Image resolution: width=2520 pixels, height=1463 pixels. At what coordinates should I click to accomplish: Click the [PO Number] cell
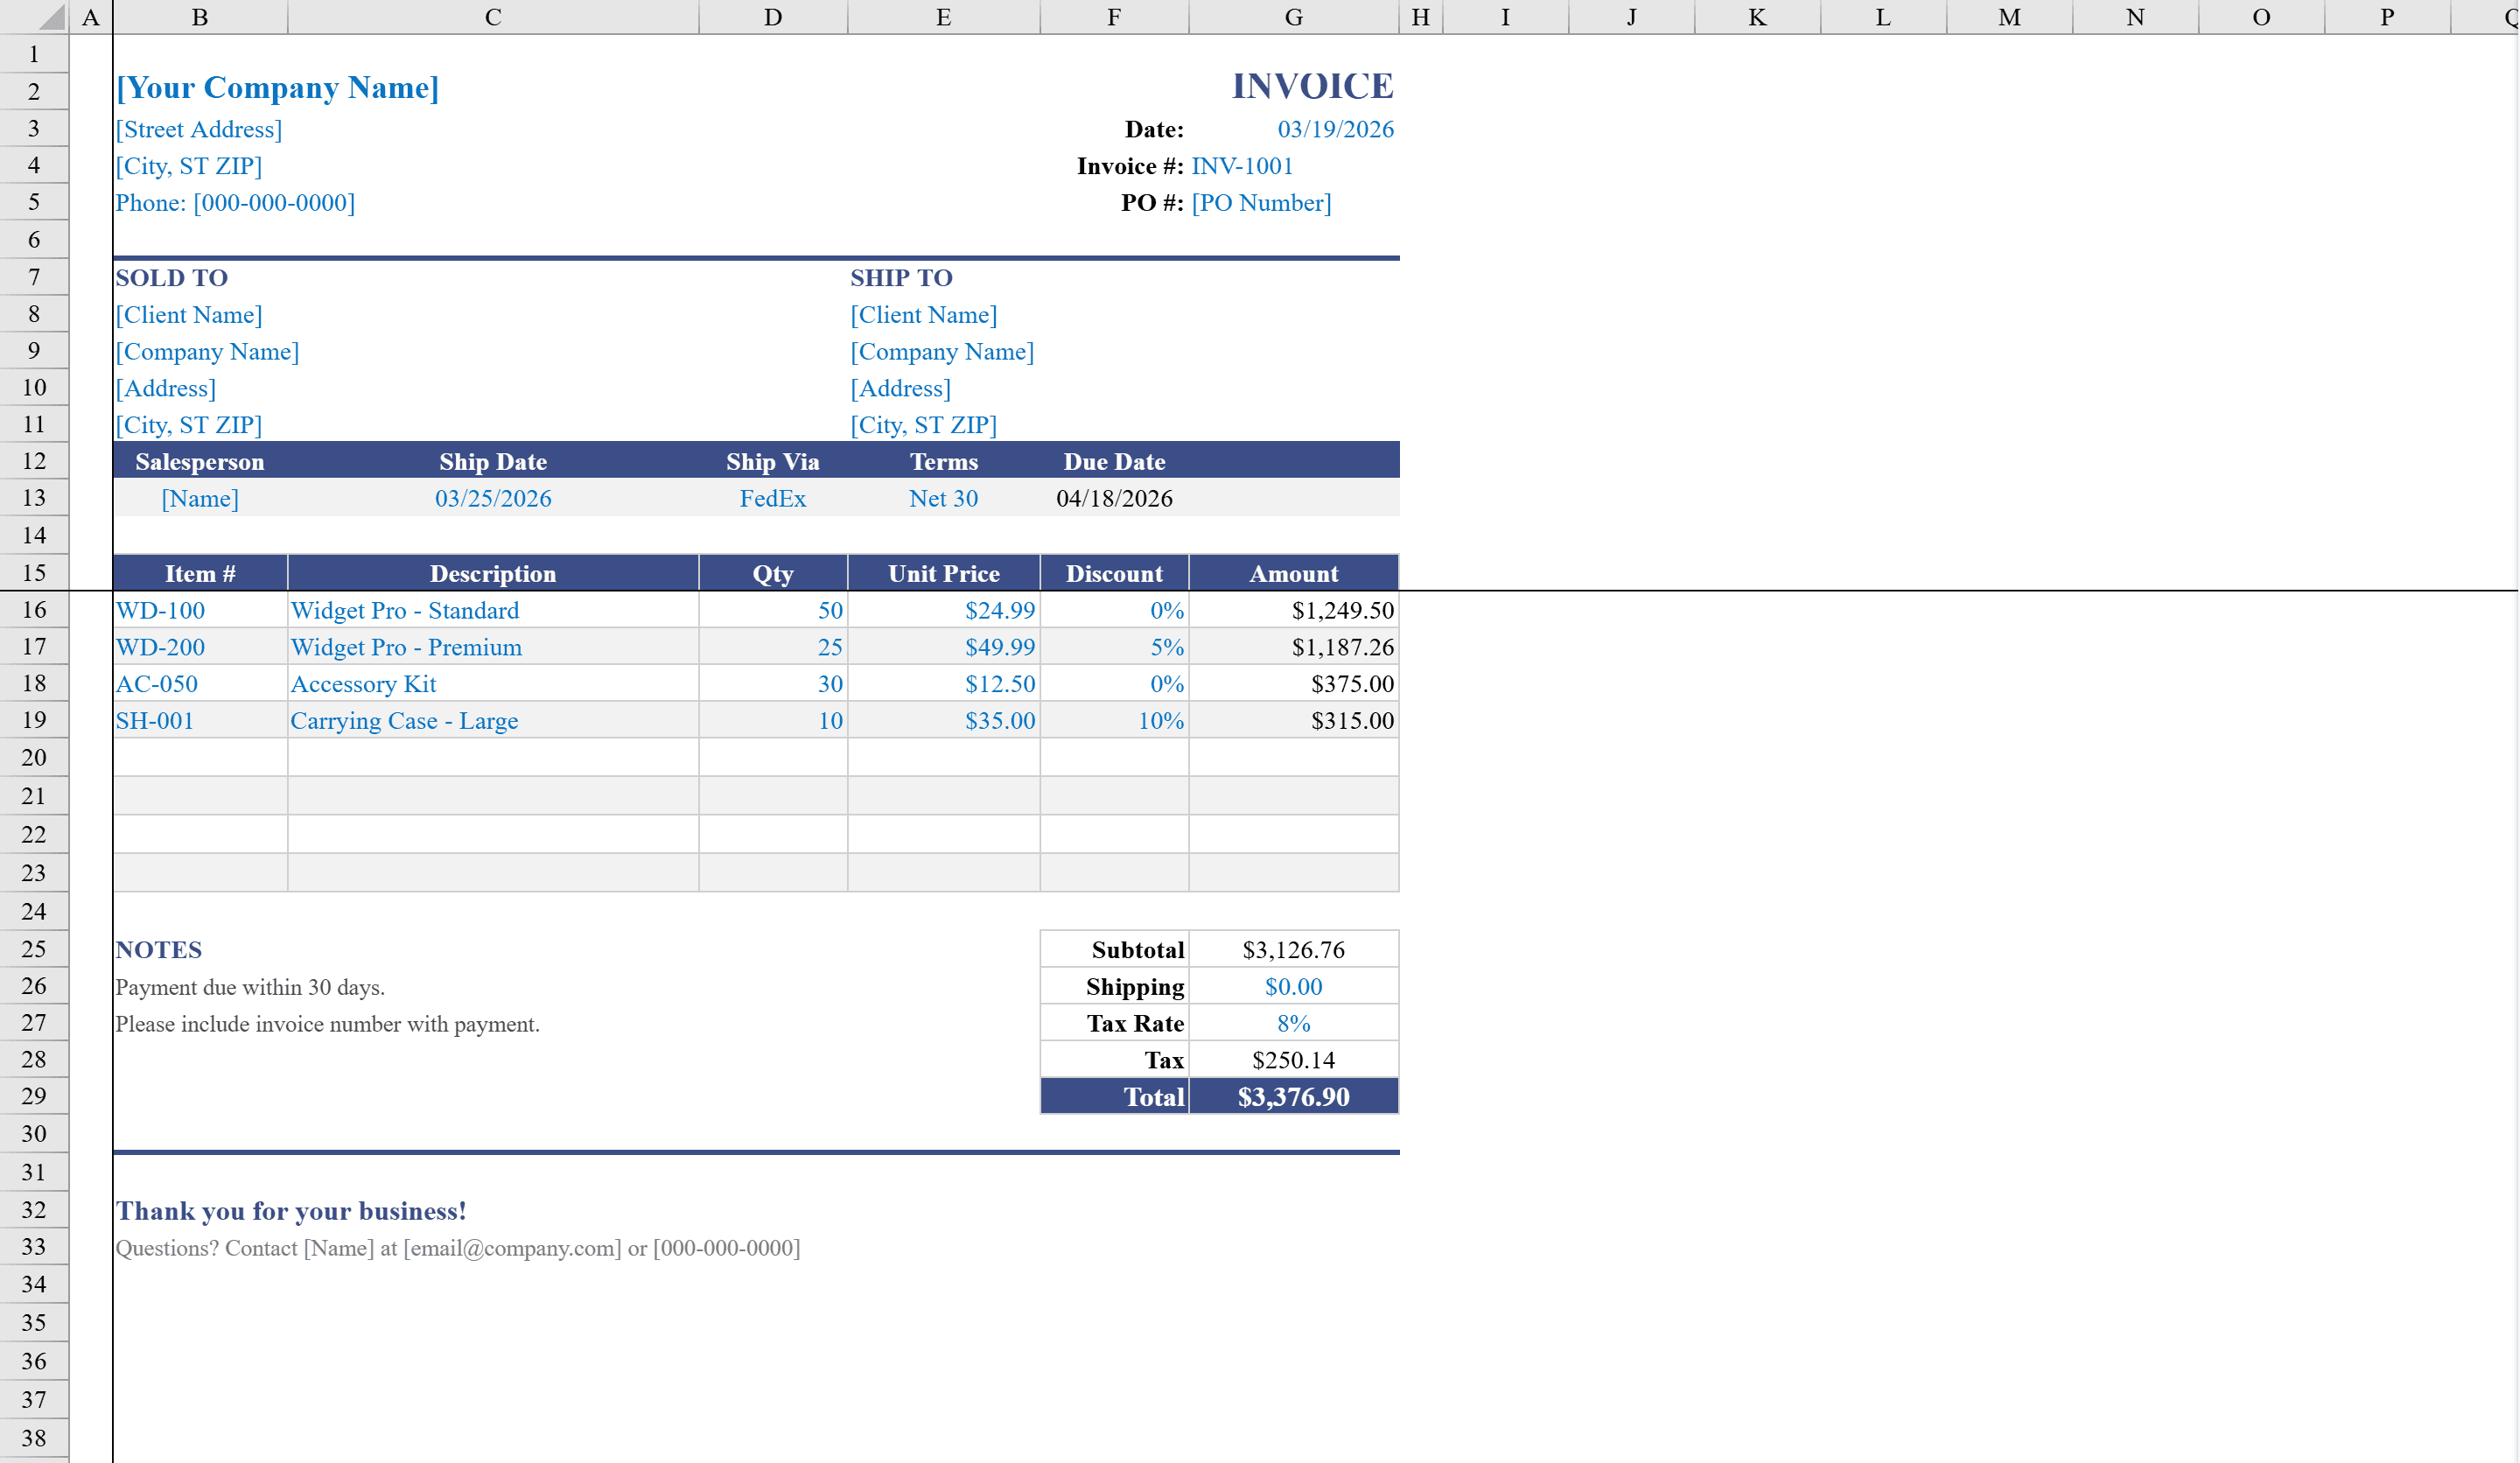coord(1261,203)
